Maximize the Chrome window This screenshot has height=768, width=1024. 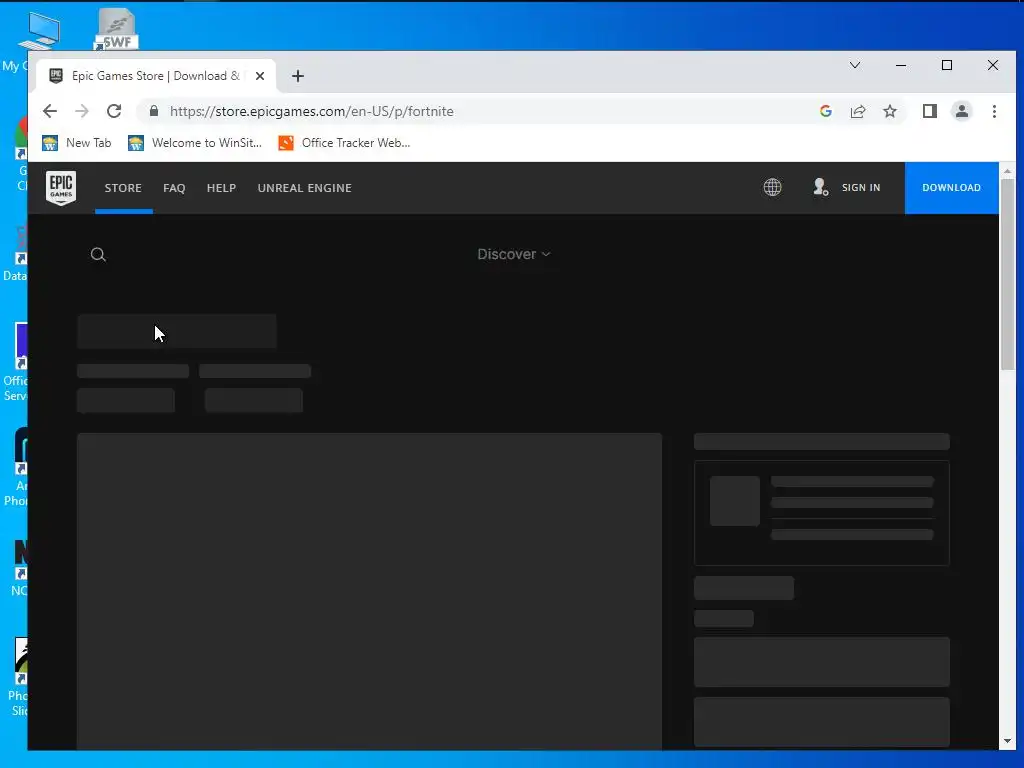[x=946, y=65]
